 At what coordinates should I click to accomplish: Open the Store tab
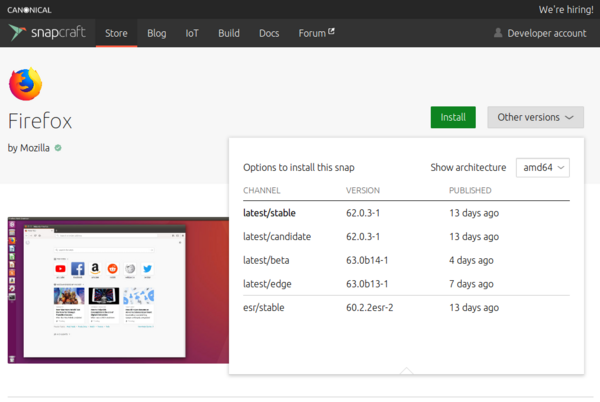[x=116, y=33]
